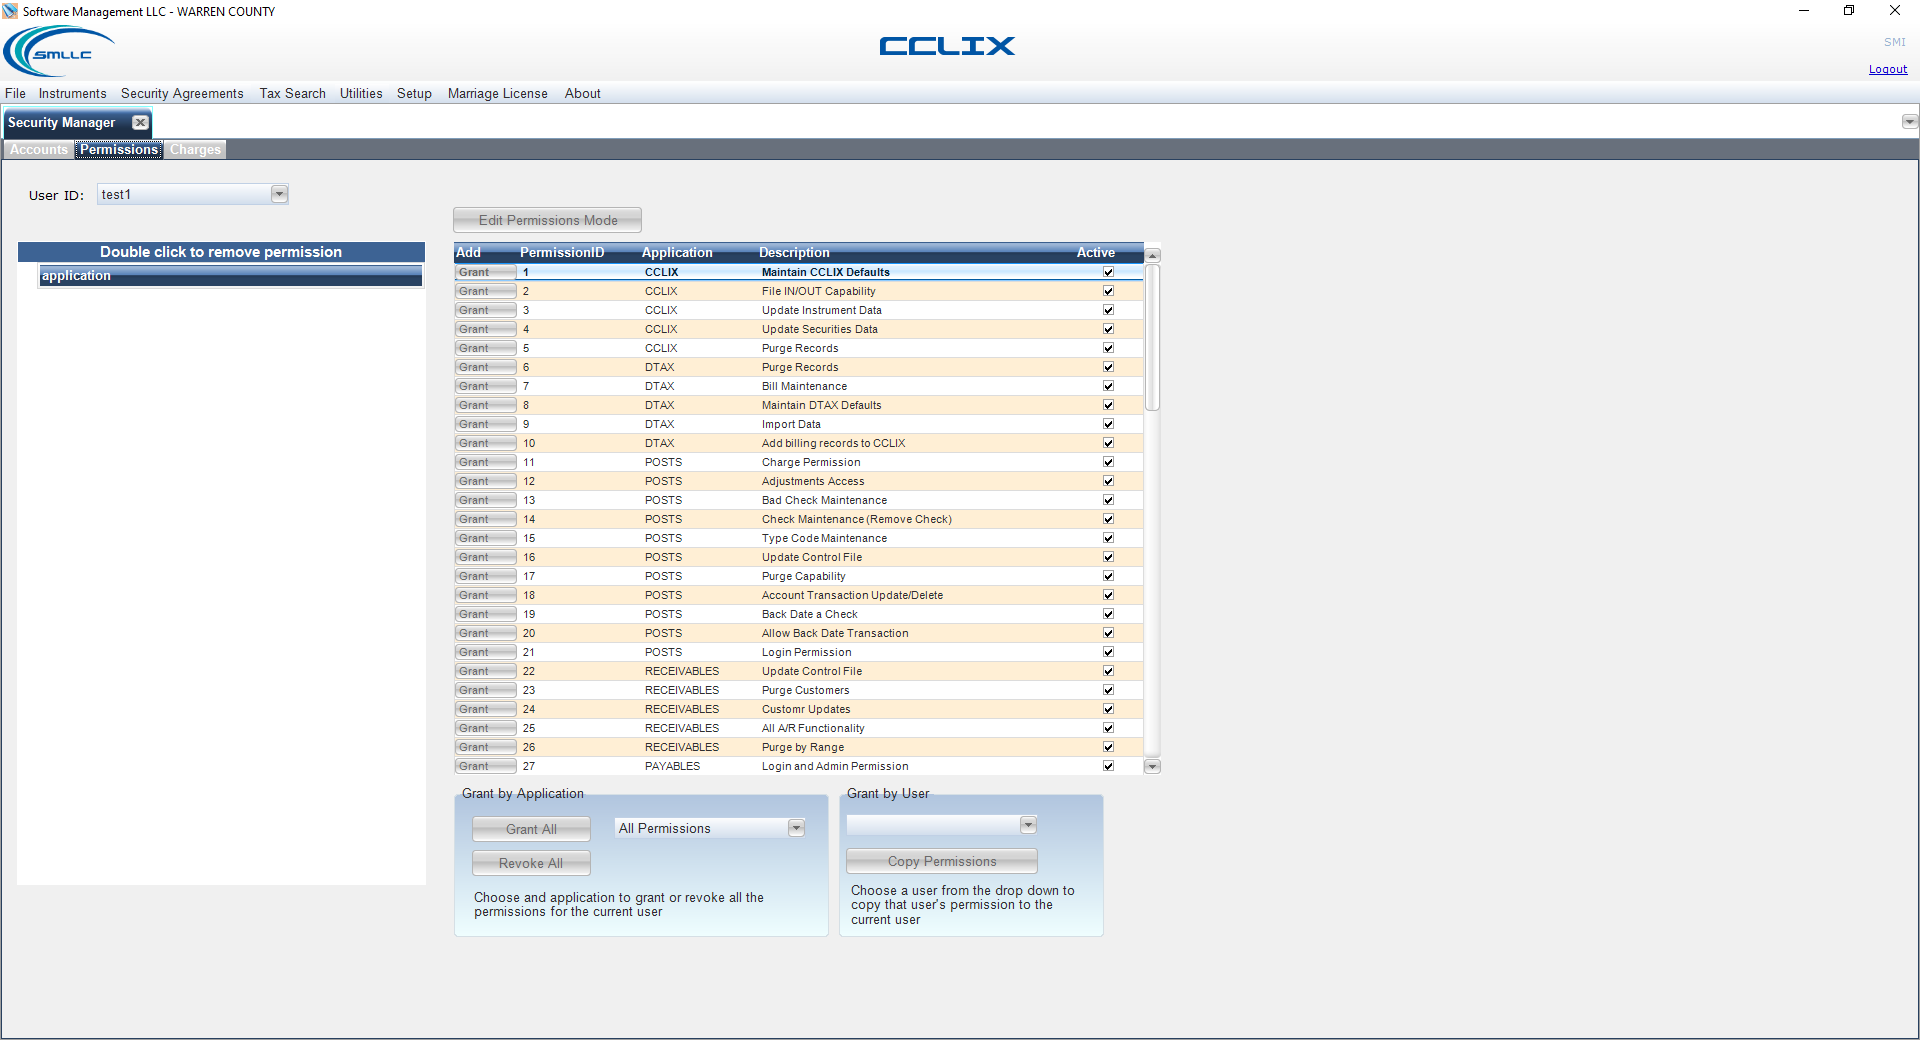Select Account Transaction Update/Delete text
Screen dimensions: 1920x1040
pyautogui.click(x=852, y=595)
